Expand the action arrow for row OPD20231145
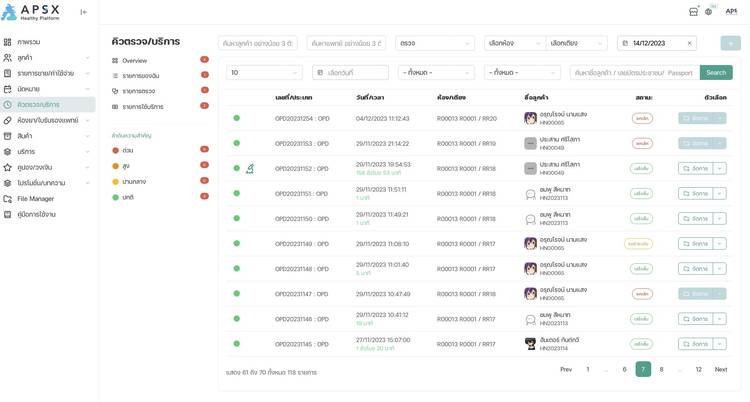Image resolution: width=750 pixels, height=402 pixels. [720, 344]
